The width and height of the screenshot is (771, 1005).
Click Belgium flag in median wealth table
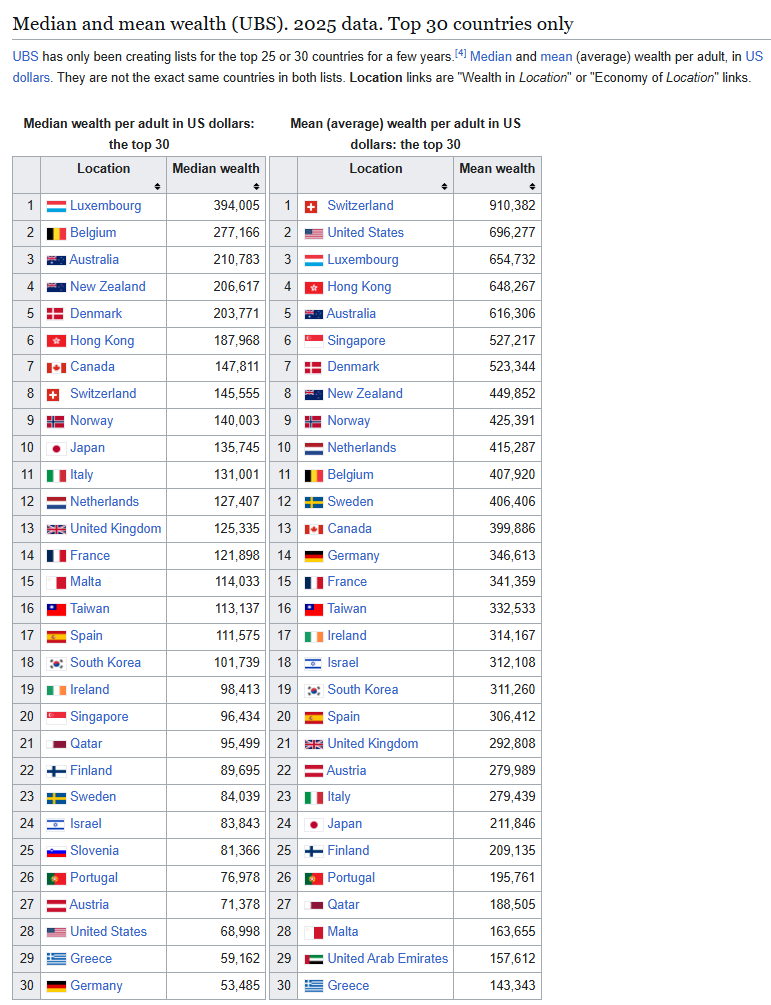56,233
